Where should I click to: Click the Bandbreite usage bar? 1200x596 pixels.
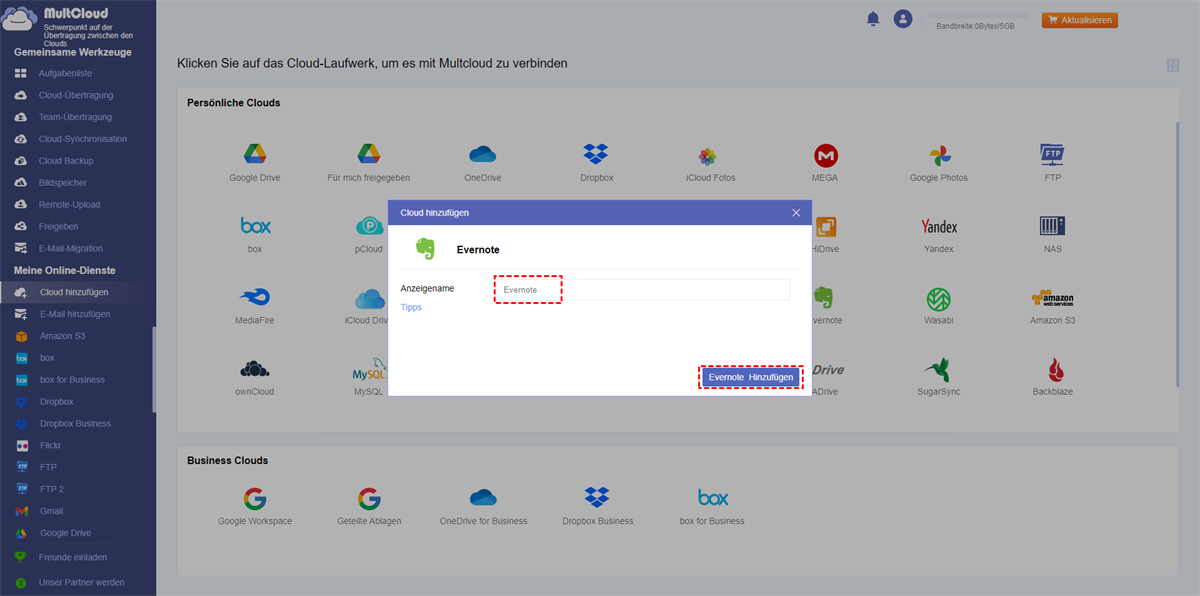976,15
